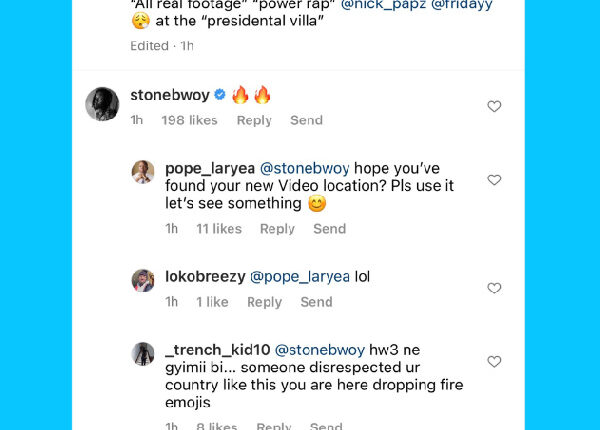Like _trench_kid10's comment heart

(x=494, y=361)
